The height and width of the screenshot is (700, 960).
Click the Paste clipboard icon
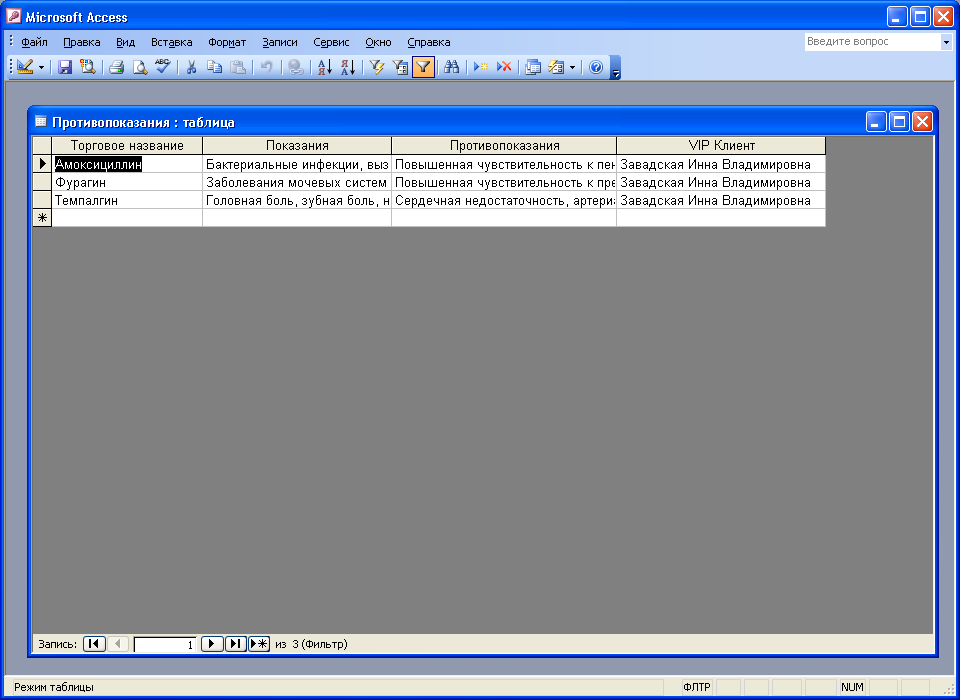pyautogui.click(x=238, y=67)
